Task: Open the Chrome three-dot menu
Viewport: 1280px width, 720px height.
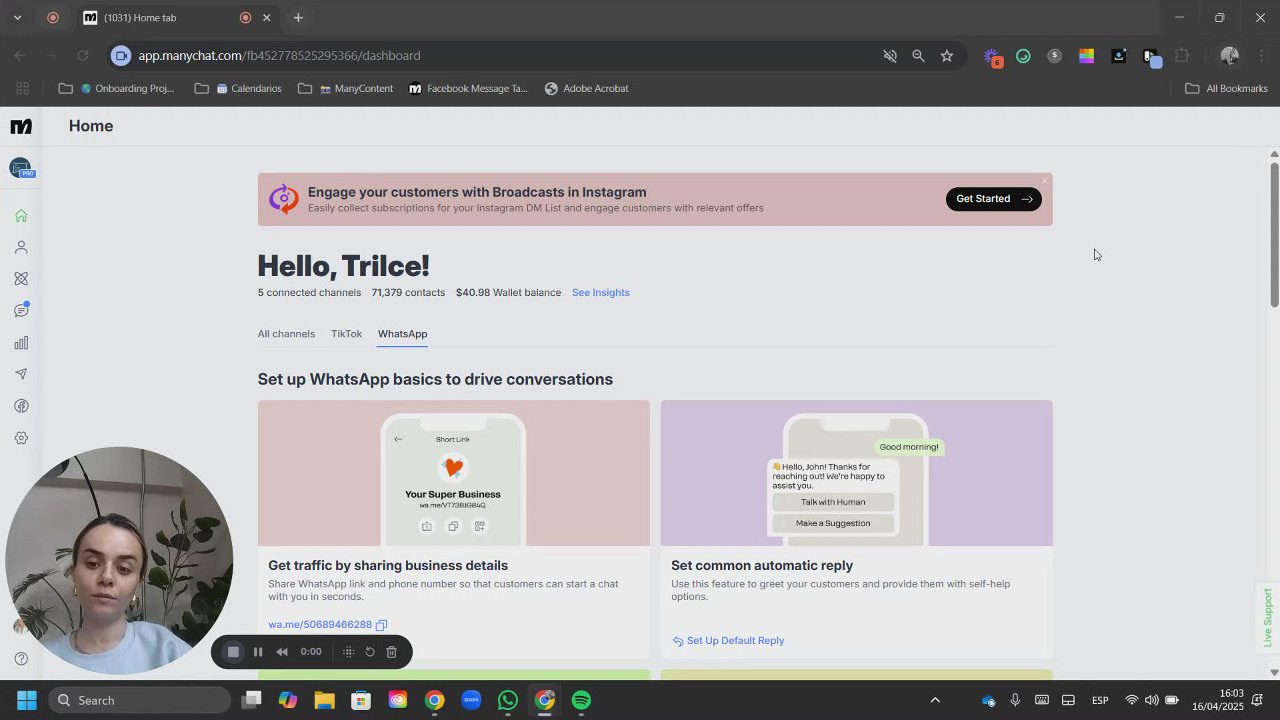Action: (1261, 56)
